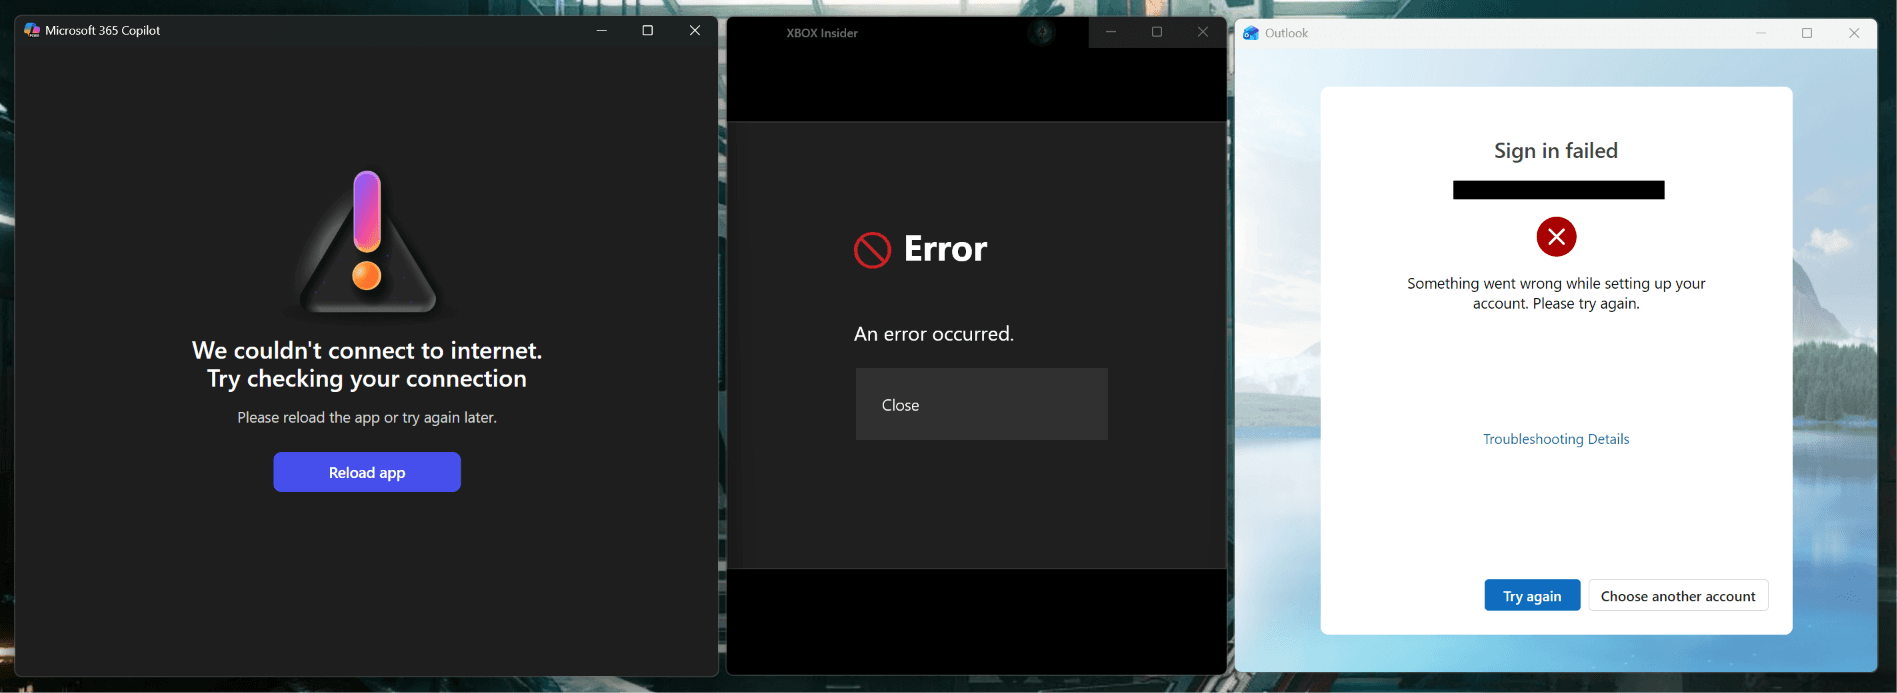Screen dimensions: 1897x693
Task: Click Close in the XBOX Insider error
Action: pos(981,404)
